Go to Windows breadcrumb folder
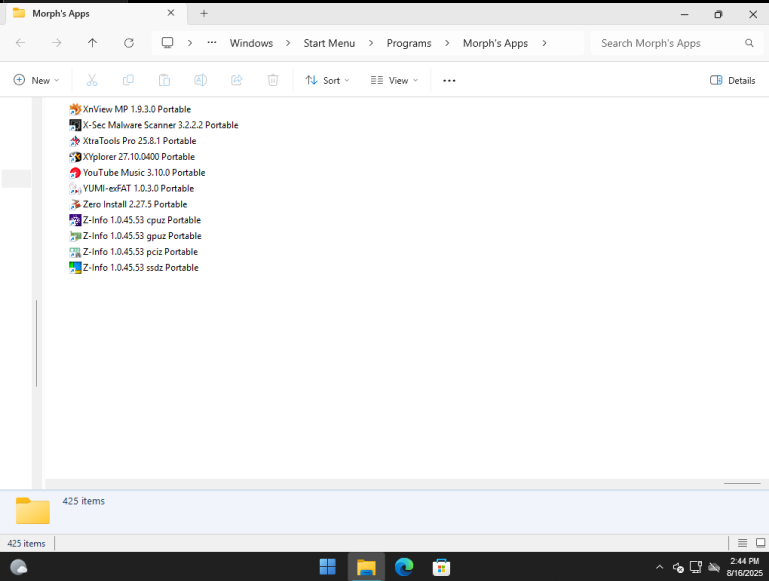 tap(251, 43)
